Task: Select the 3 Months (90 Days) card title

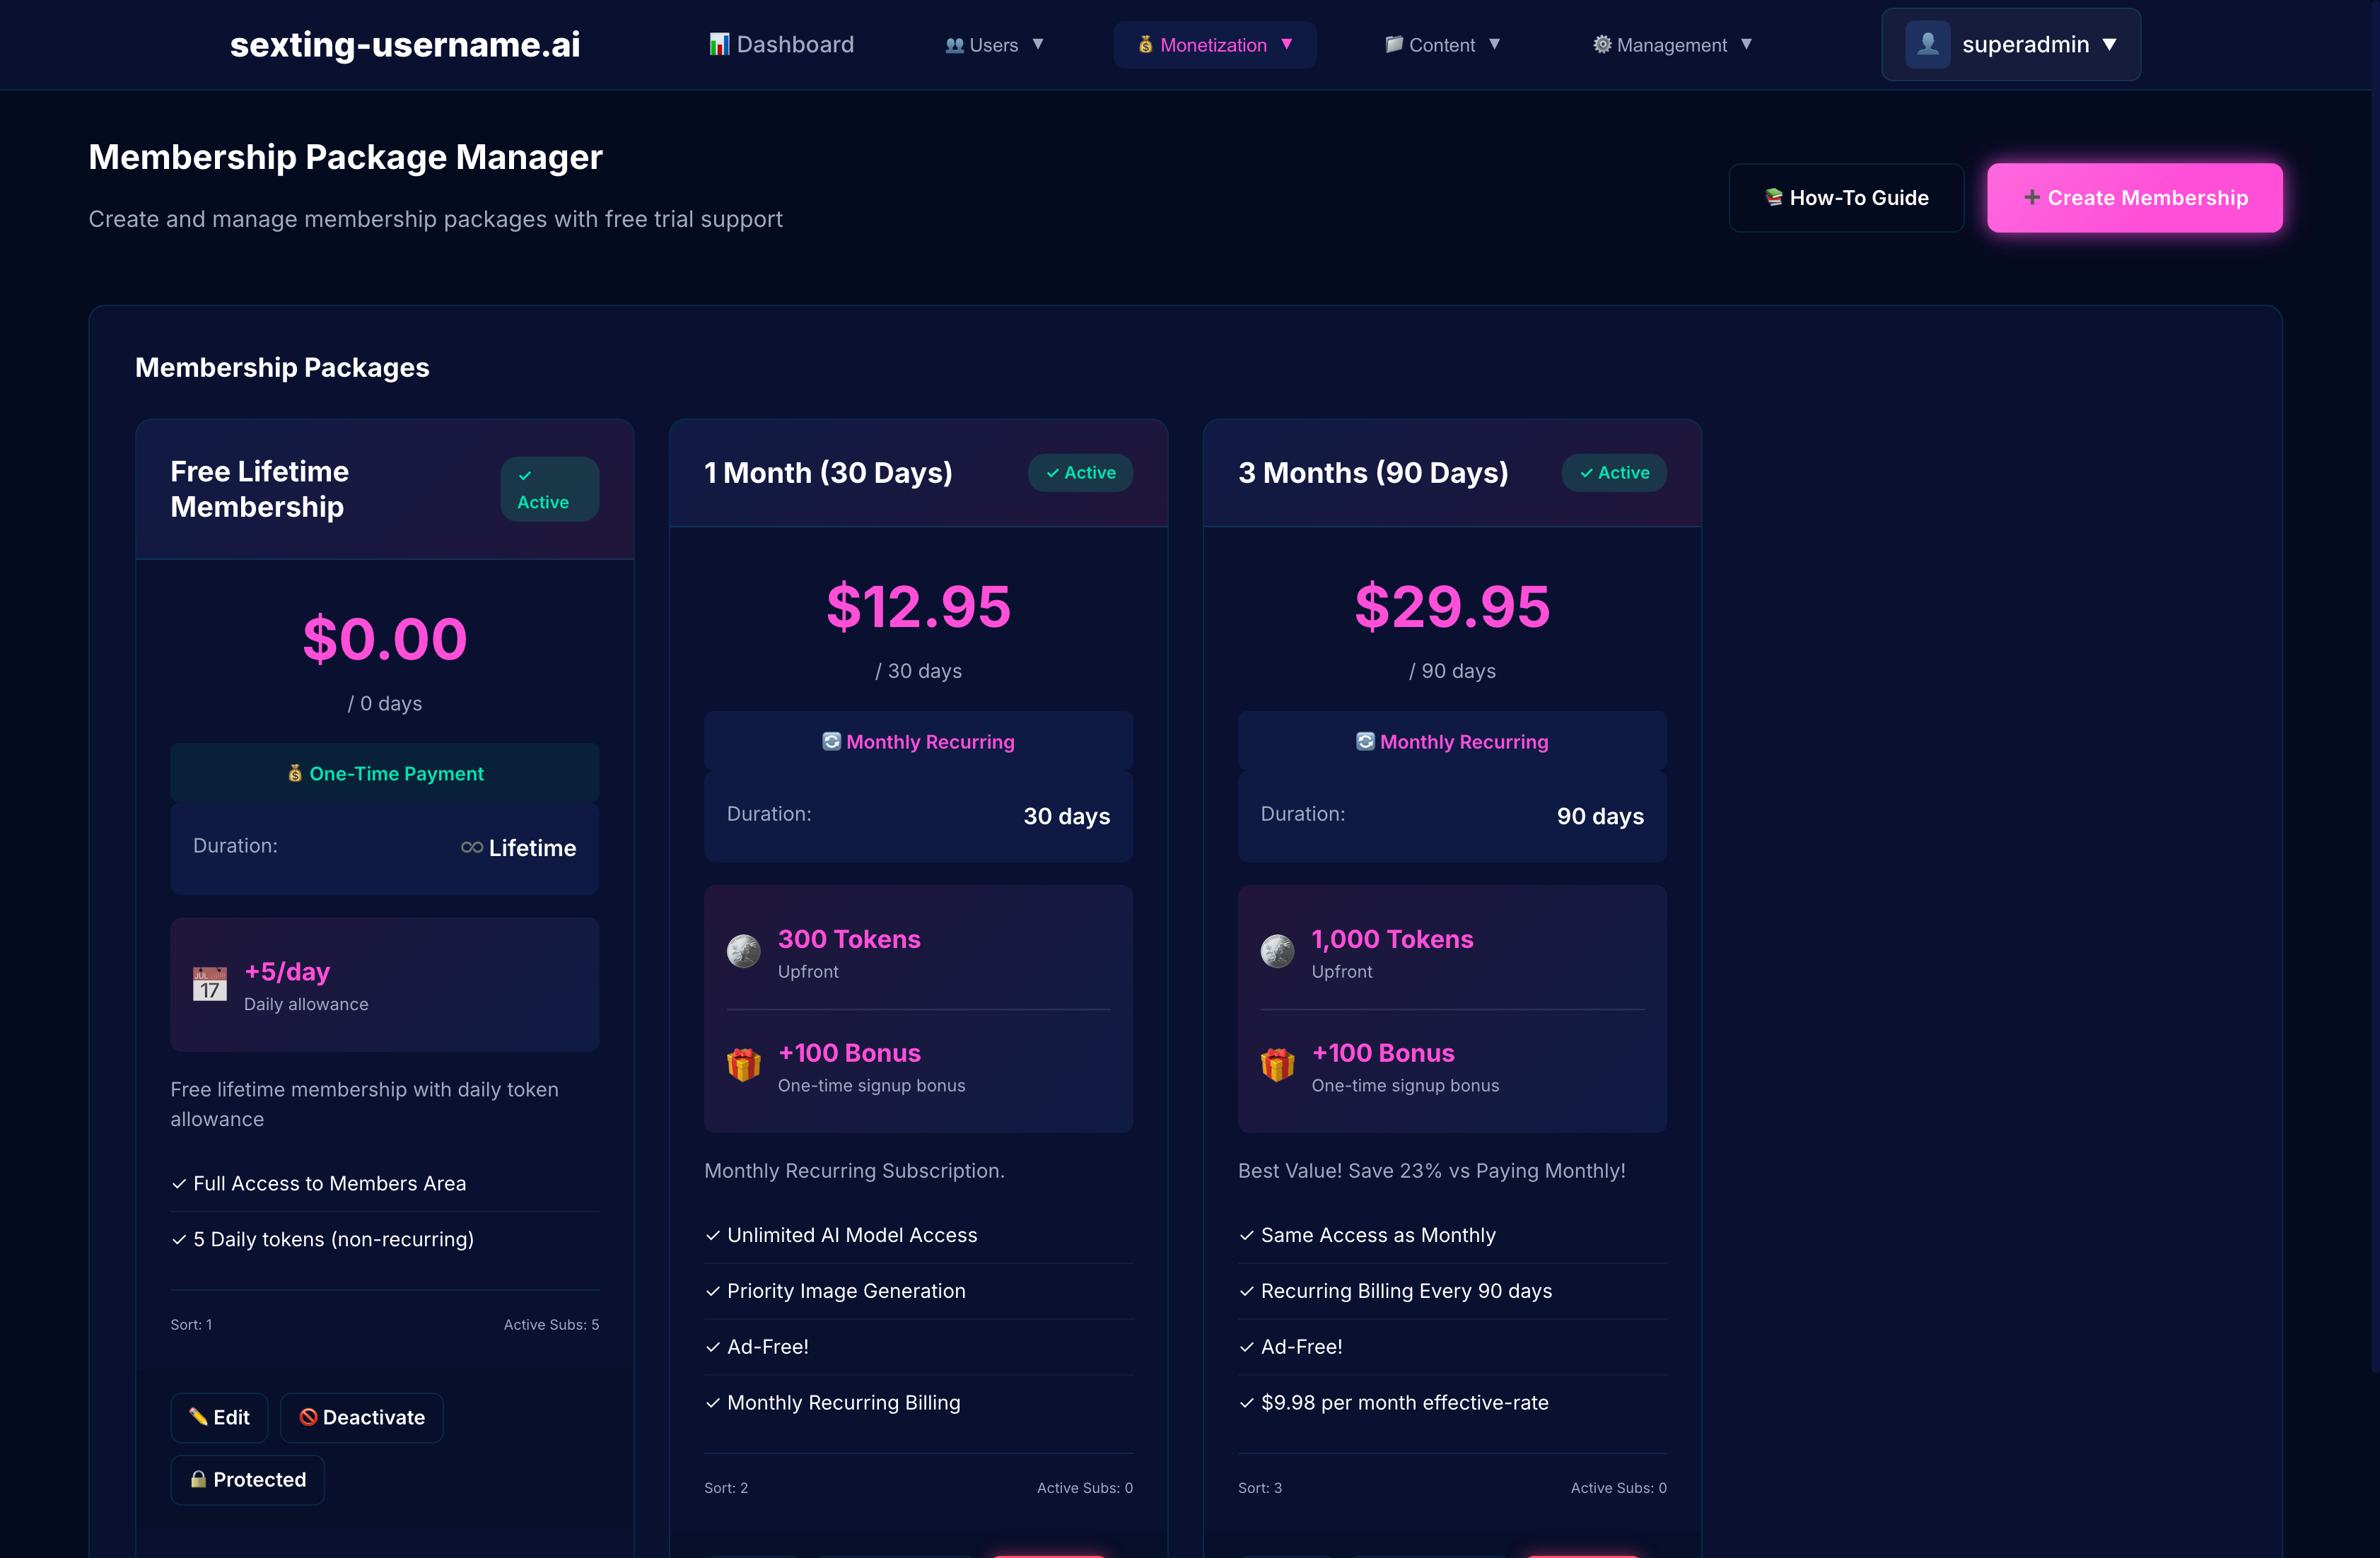Action: [x=1373, y=472]
